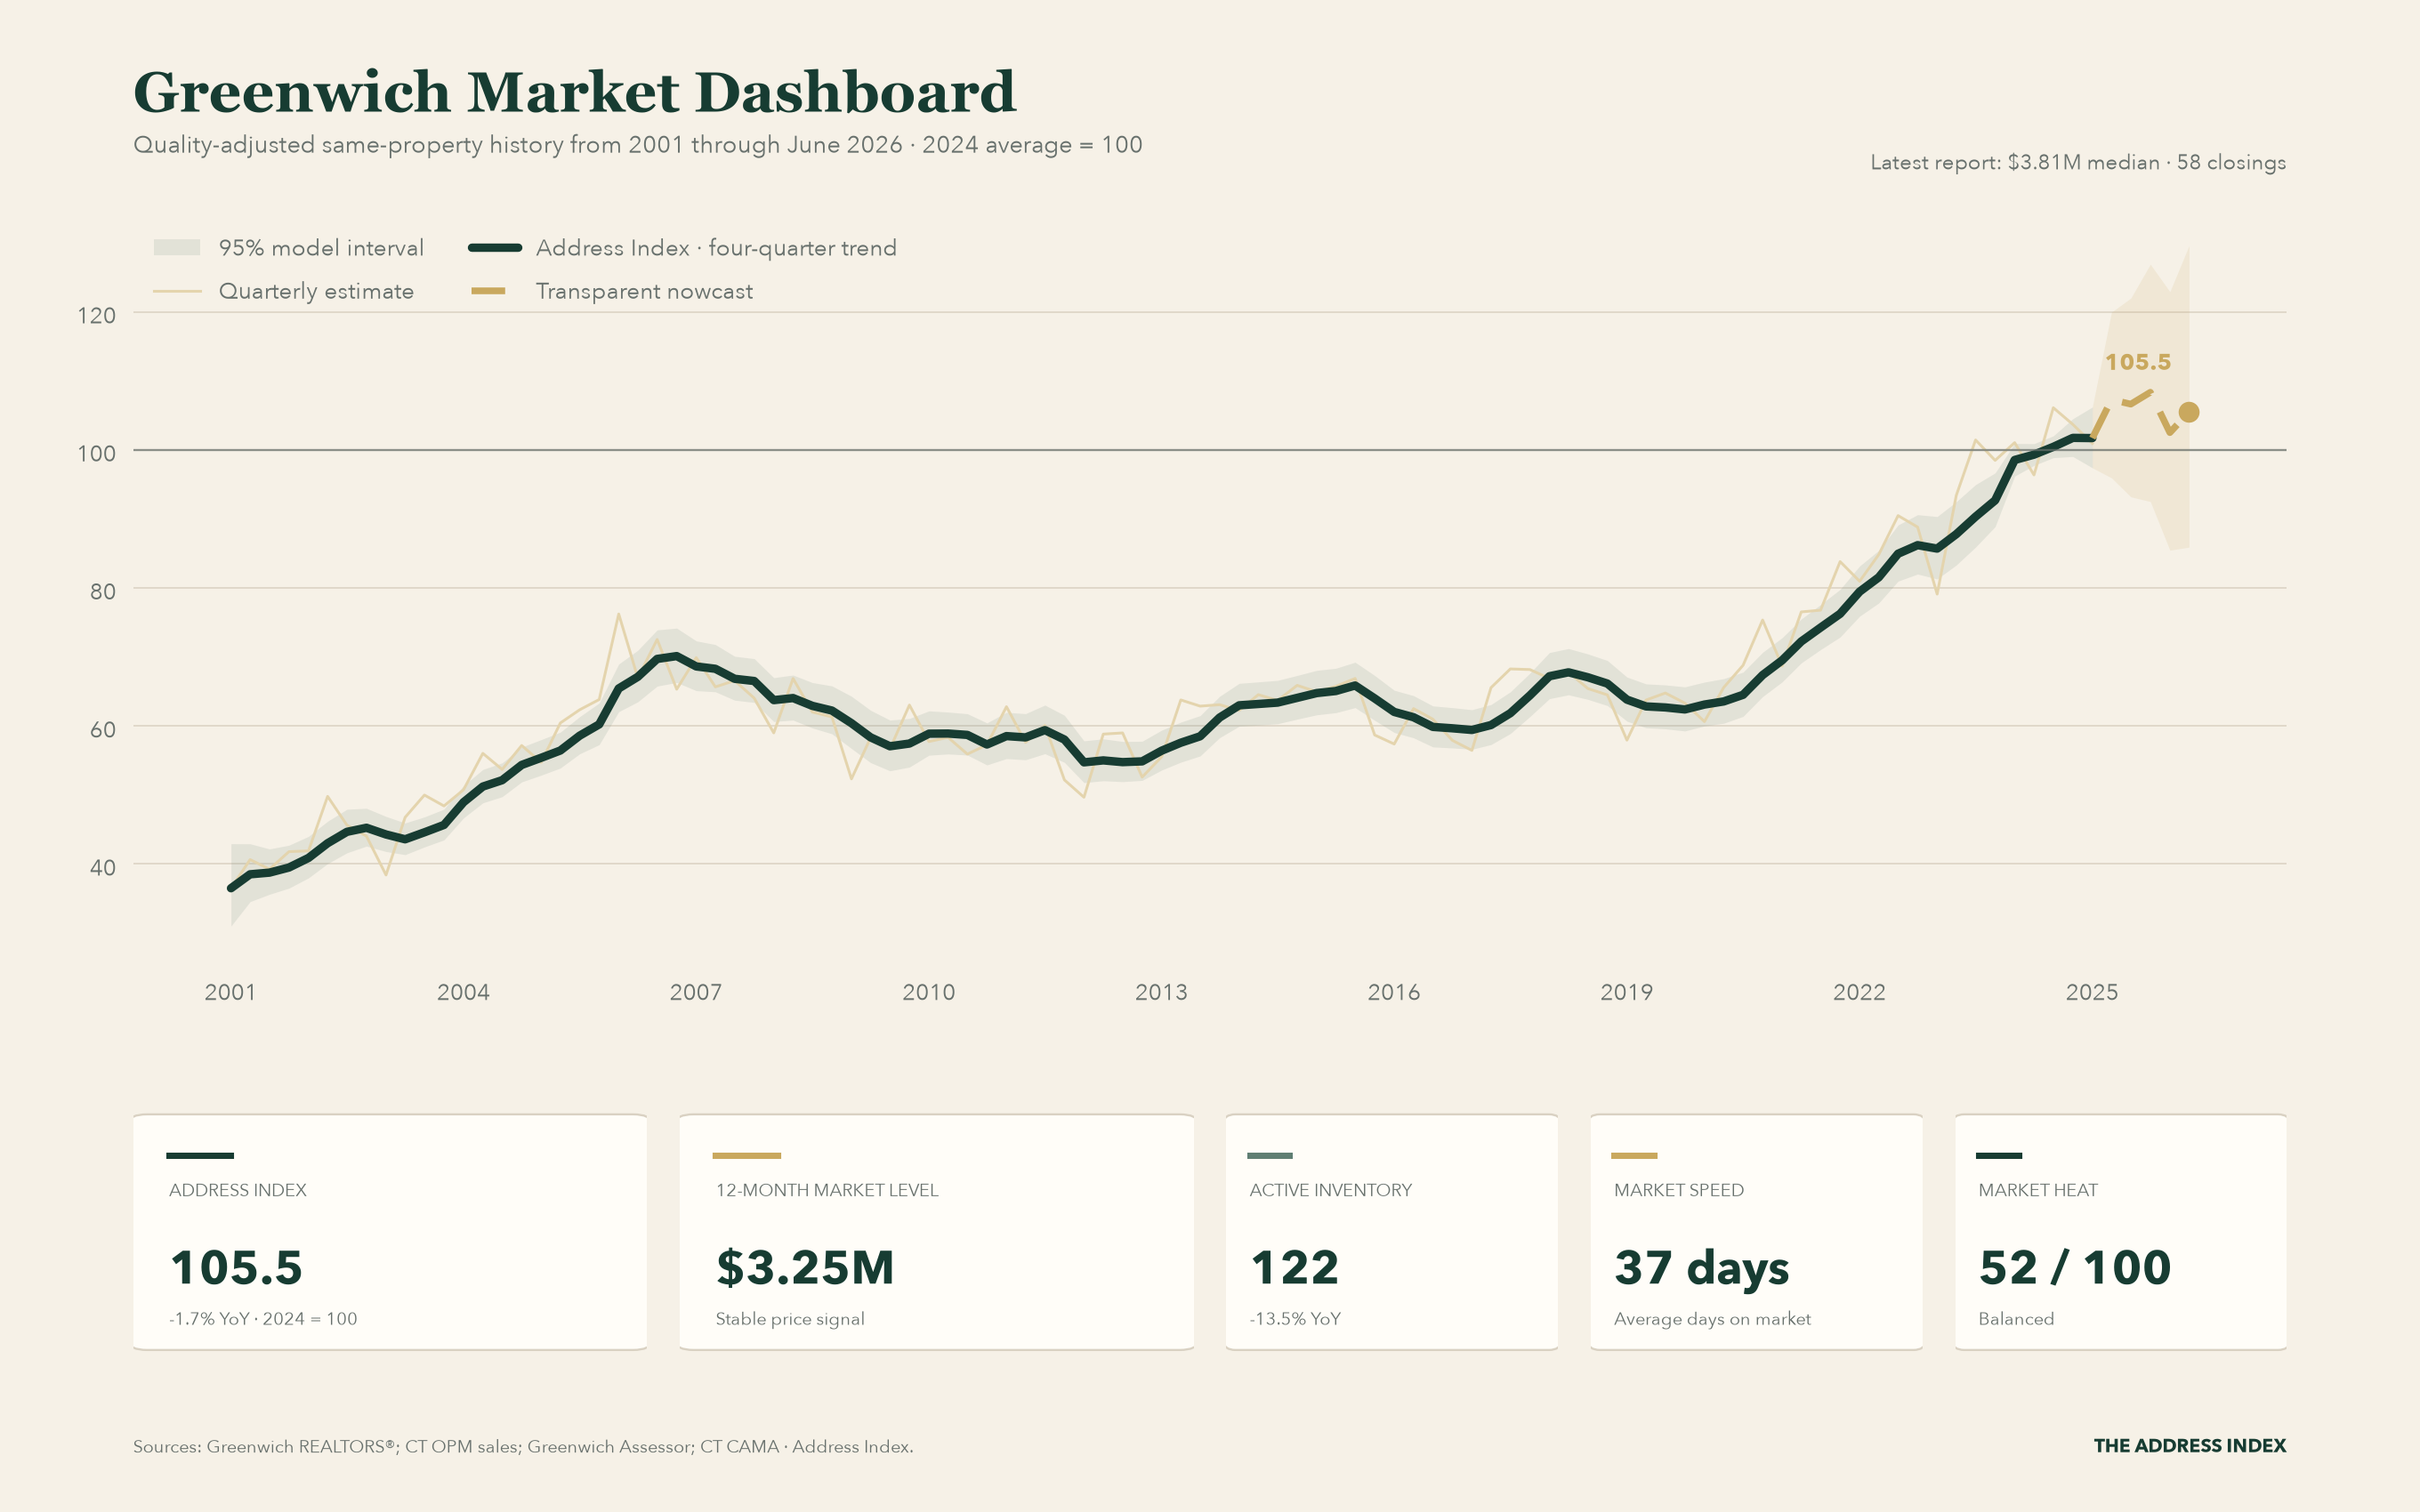
Task: Click the '-13.5% YoY' inventory change
Action: [x=1295, y=1319]
